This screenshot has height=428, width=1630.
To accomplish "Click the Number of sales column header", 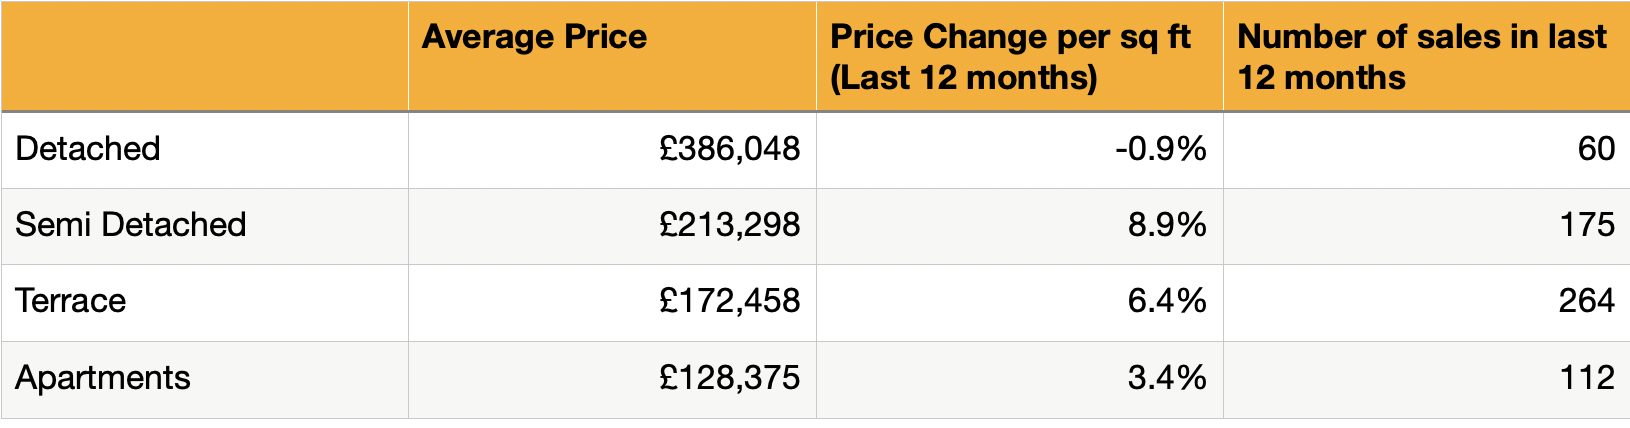I will (x=1421, y=57).
